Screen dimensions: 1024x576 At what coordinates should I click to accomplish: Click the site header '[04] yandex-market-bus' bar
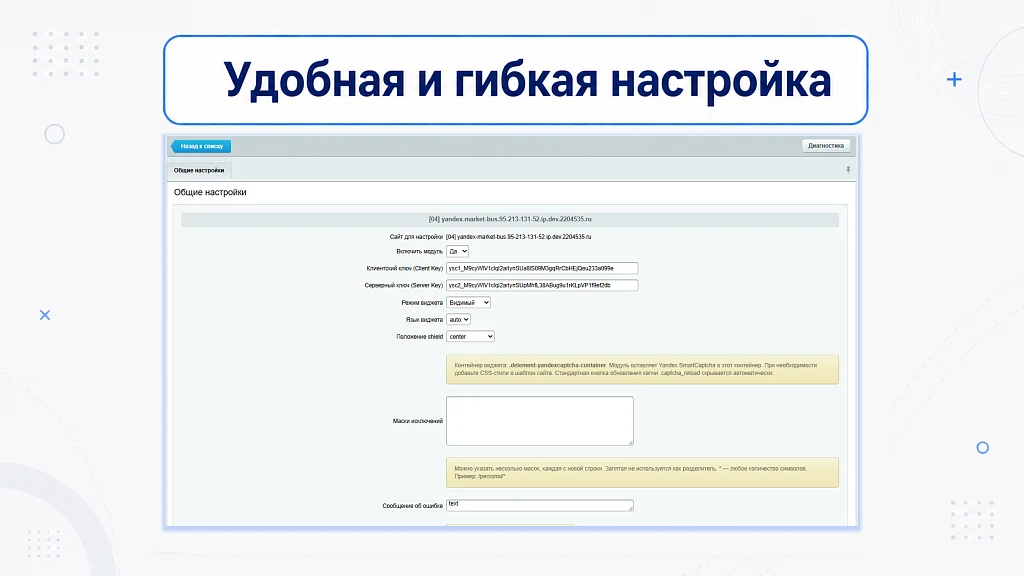510,219
